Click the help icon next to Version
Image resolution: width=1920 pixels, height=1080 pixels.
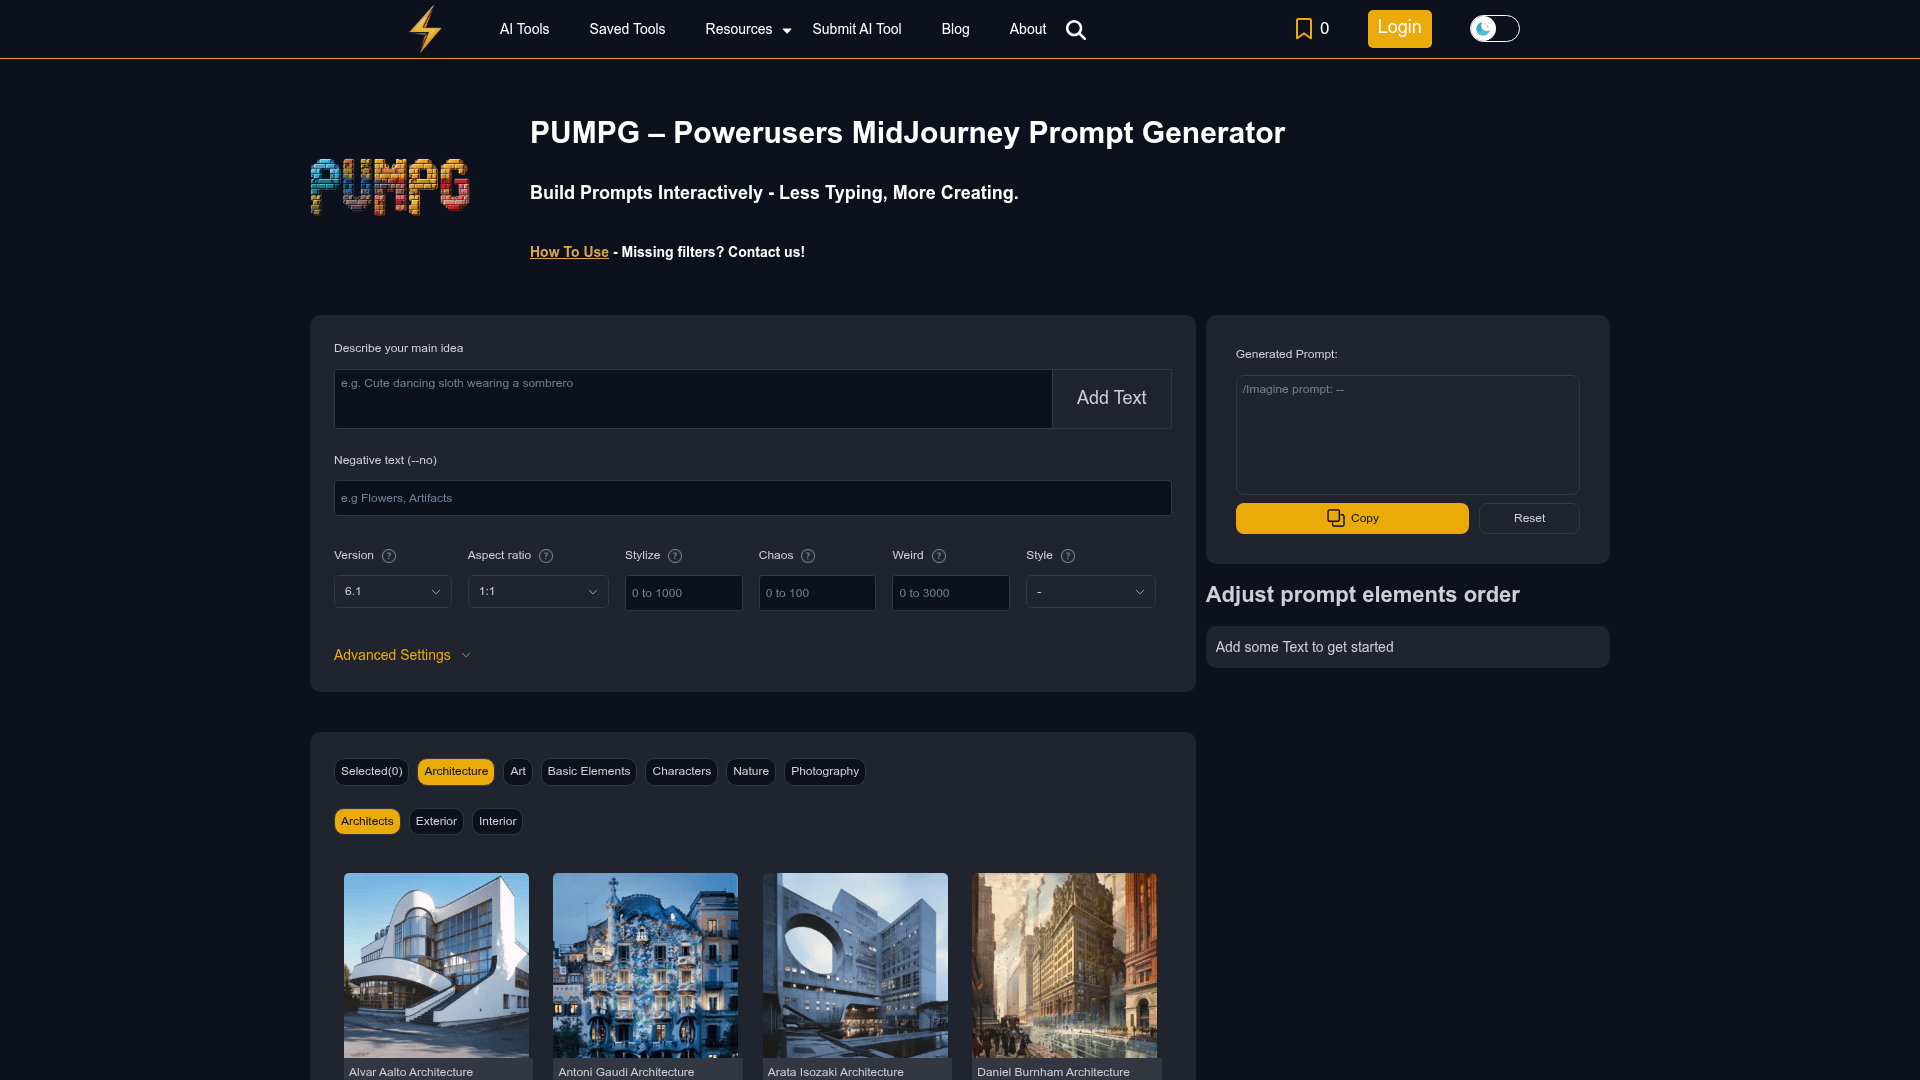(x=389, y=556)
